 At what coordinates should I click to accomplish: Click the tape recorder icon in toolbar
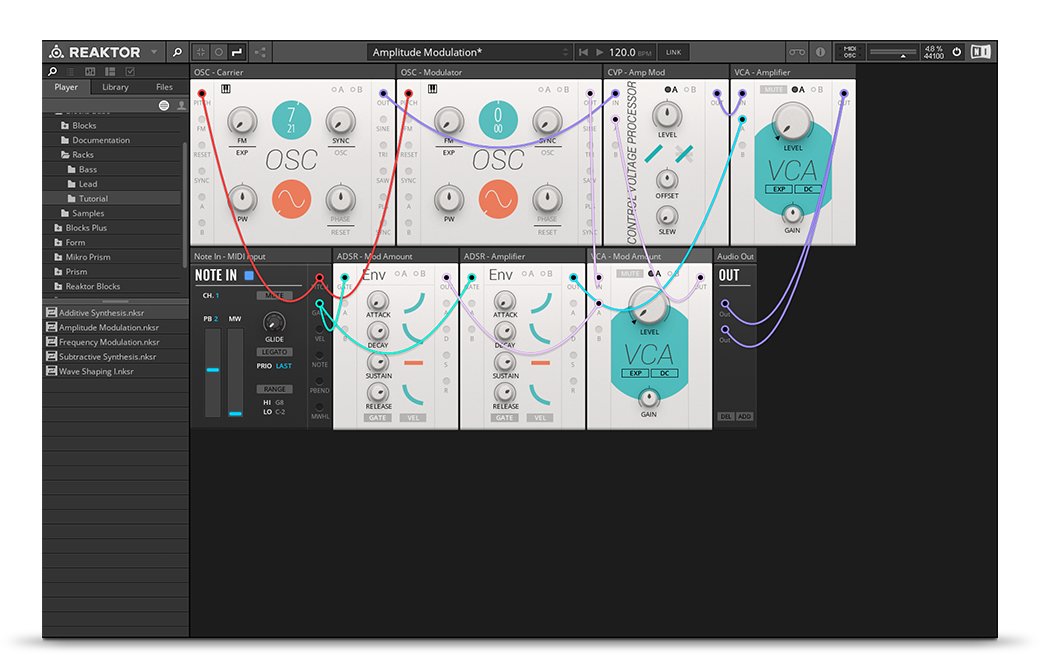[796, 52]
